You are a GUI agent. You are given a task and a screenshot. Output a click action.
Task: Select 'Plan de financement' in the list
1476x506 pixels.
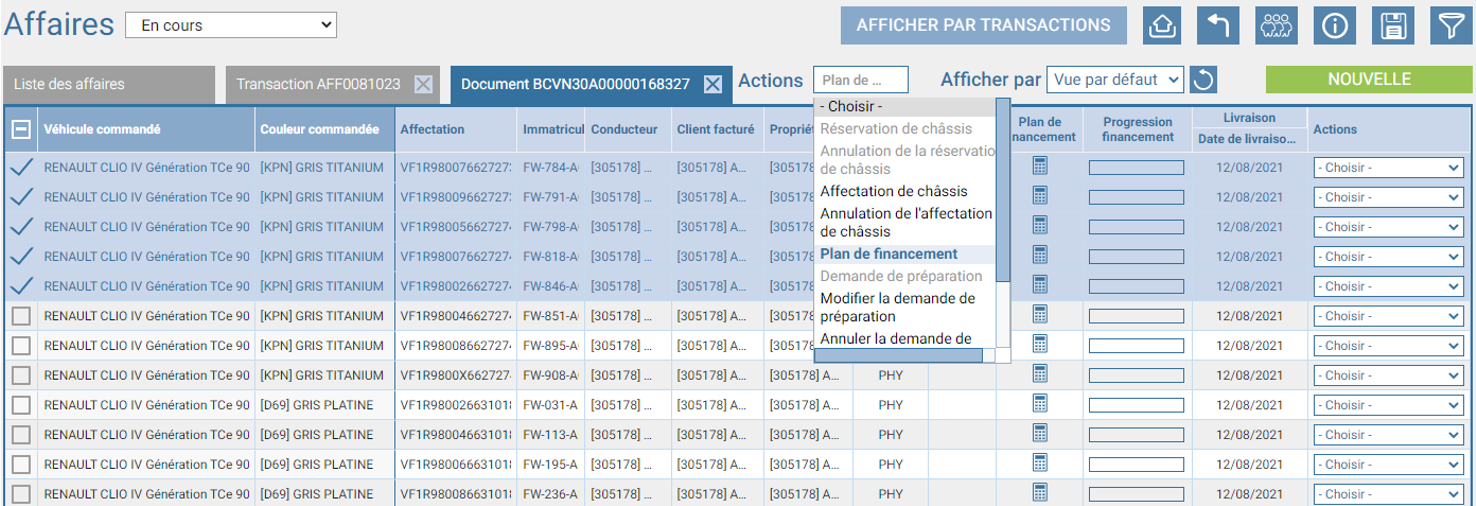[905, 254]
